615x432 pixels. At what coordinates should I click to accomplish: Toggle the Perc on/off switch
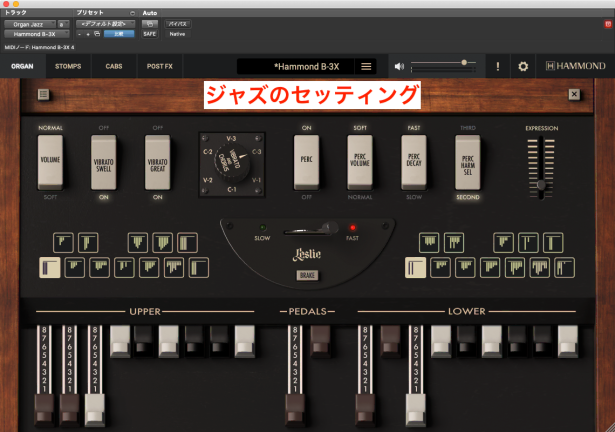click(306, 161)
